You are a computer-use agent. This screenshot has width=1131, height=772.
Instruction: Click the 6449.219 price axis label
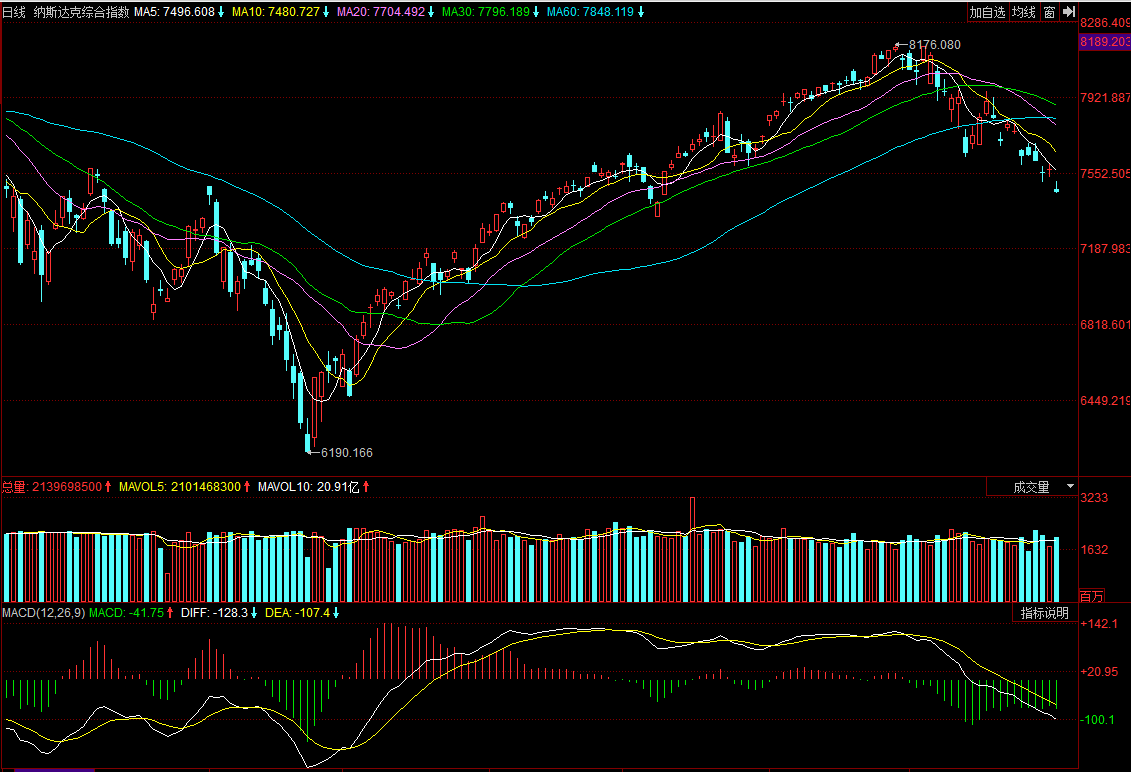1104,400
